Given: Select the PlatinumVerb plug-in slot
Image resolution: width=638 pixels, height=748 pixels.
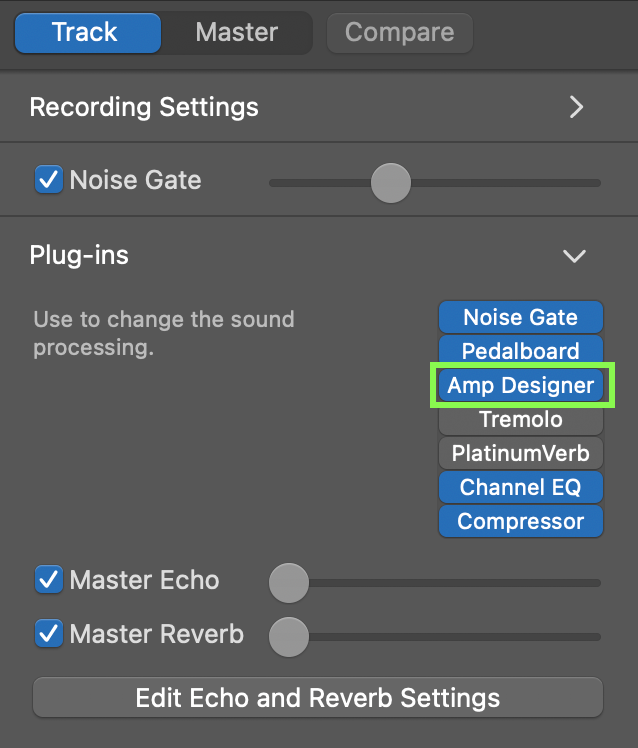Looking at the screenshot, I should pyautogui.click(x=521, y=453).
